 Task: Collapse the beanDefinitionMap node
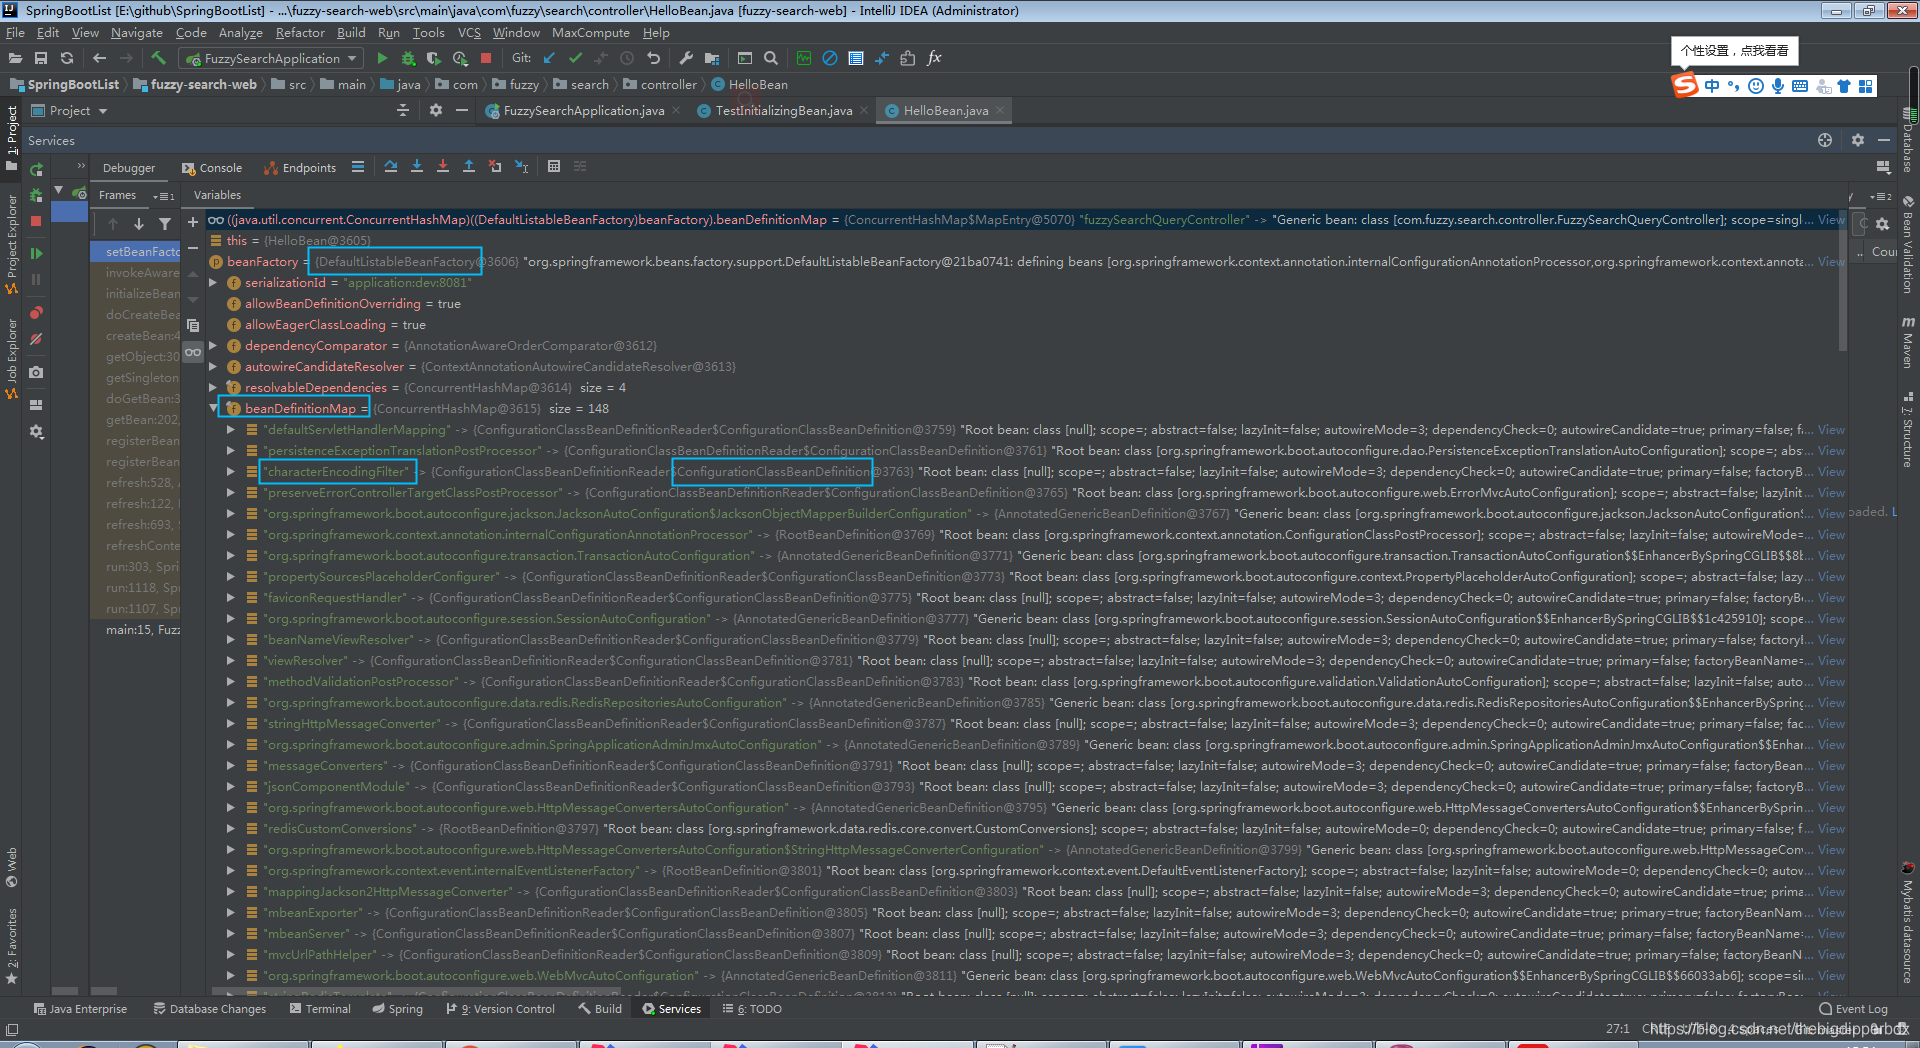(x=213, y=408)
